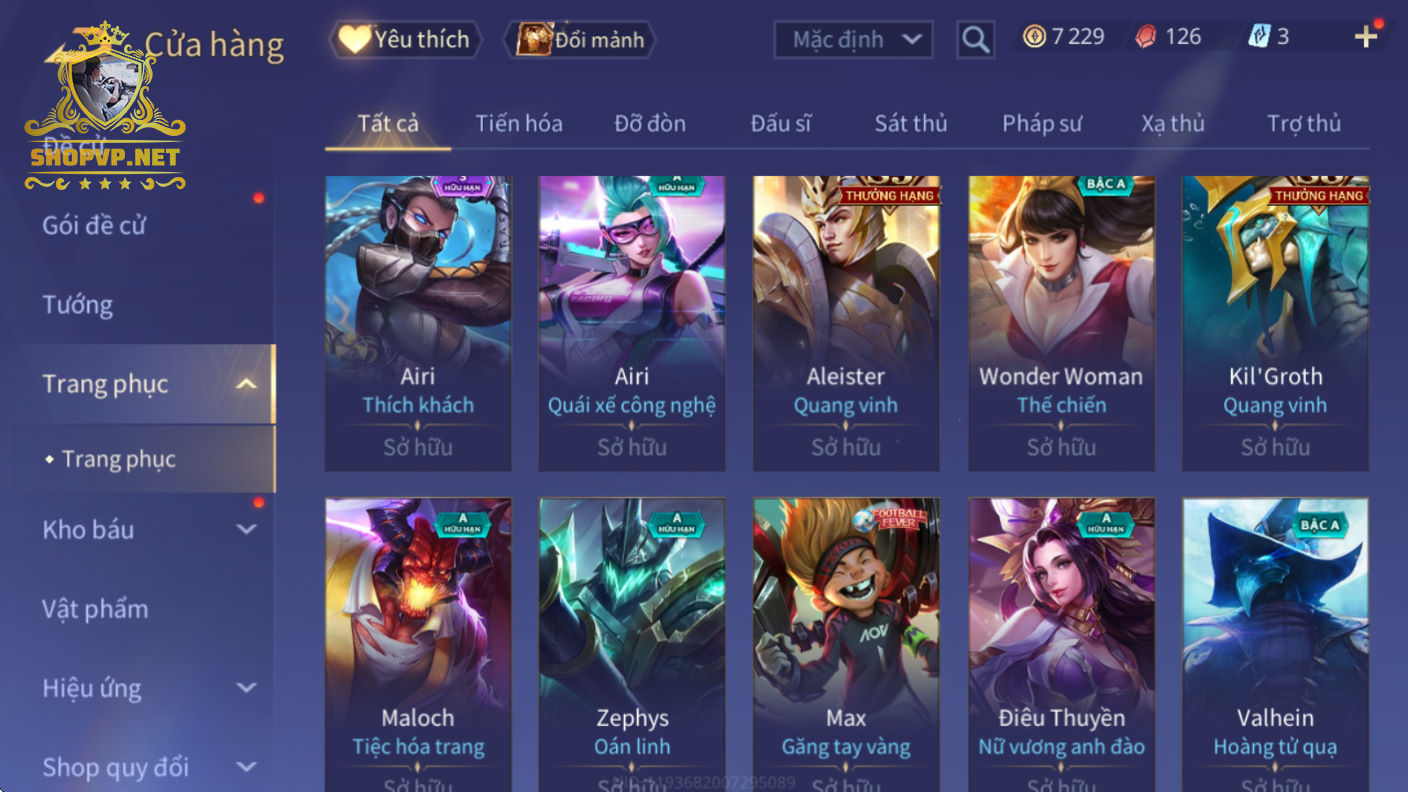The height and width of the screenshot is (792, 1408).
Task: Select the Sát thủ tab
Action: tap(910, 123)
